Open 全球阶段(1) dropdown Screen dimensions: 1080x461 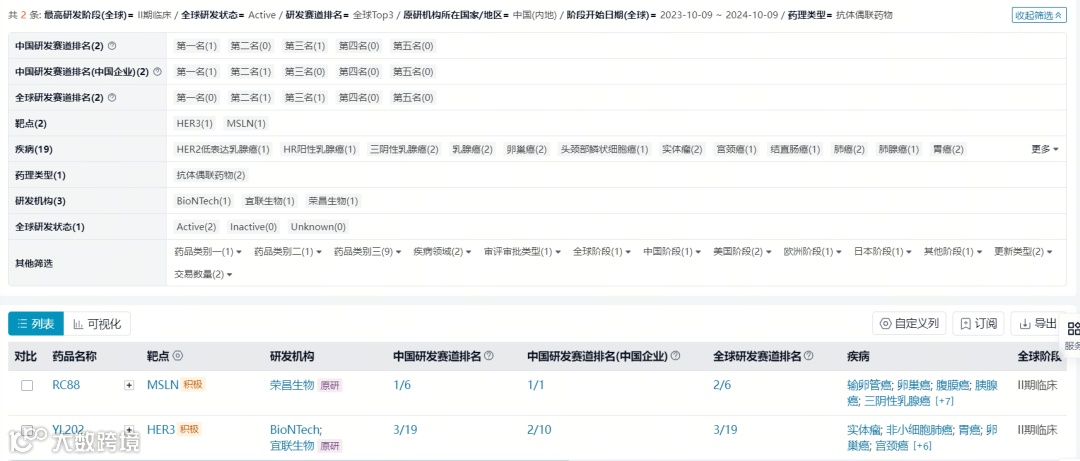coord(602,252)
